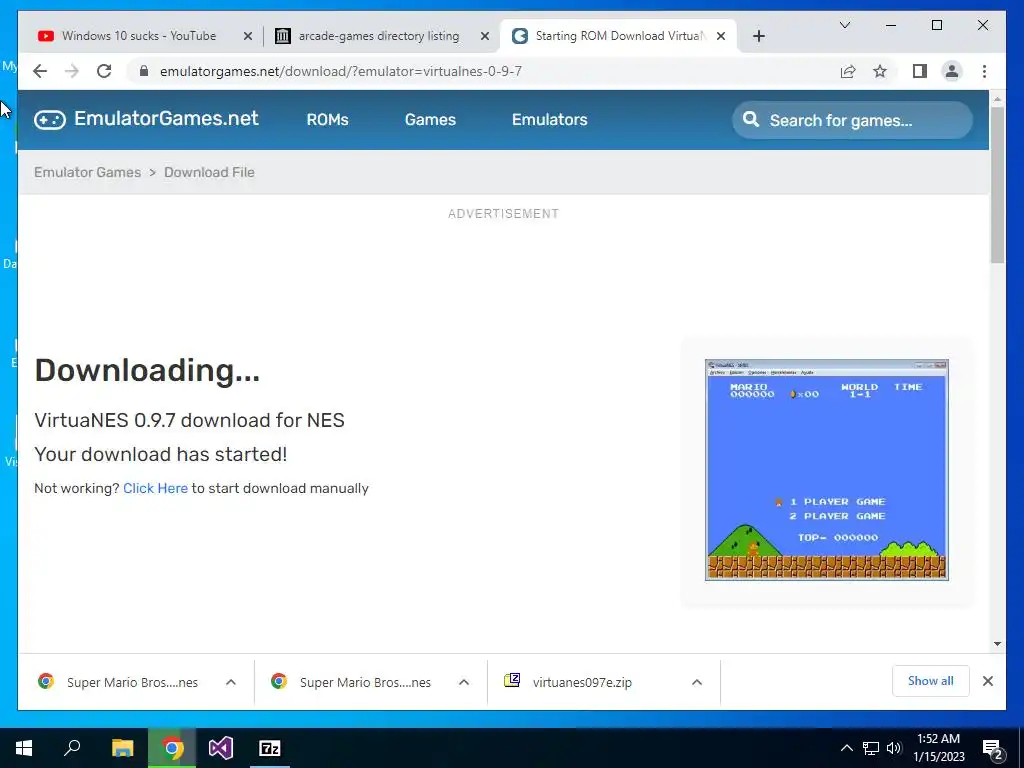Open the volume control
The width and height of the screenshot is (1024, 768).
[x=894, y=748]
